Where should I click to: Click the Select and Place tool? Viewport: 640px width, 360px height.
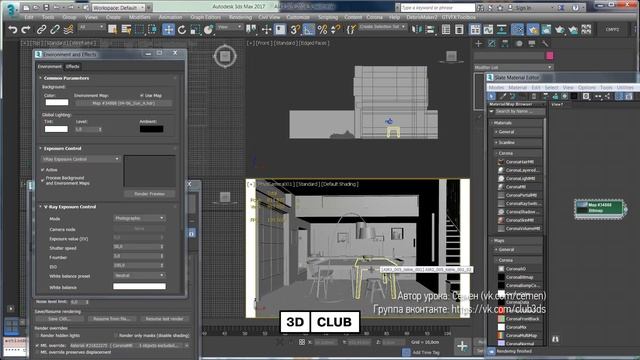tap(209, 29)
